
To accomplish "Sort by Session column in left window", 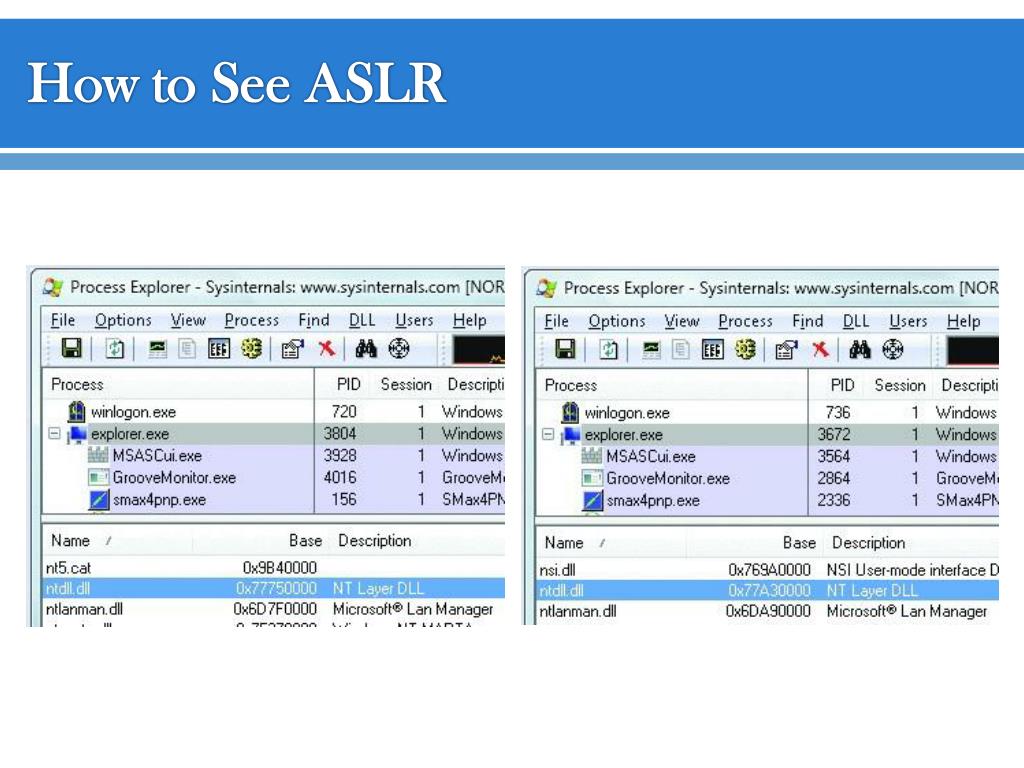I will pos(406,384).
